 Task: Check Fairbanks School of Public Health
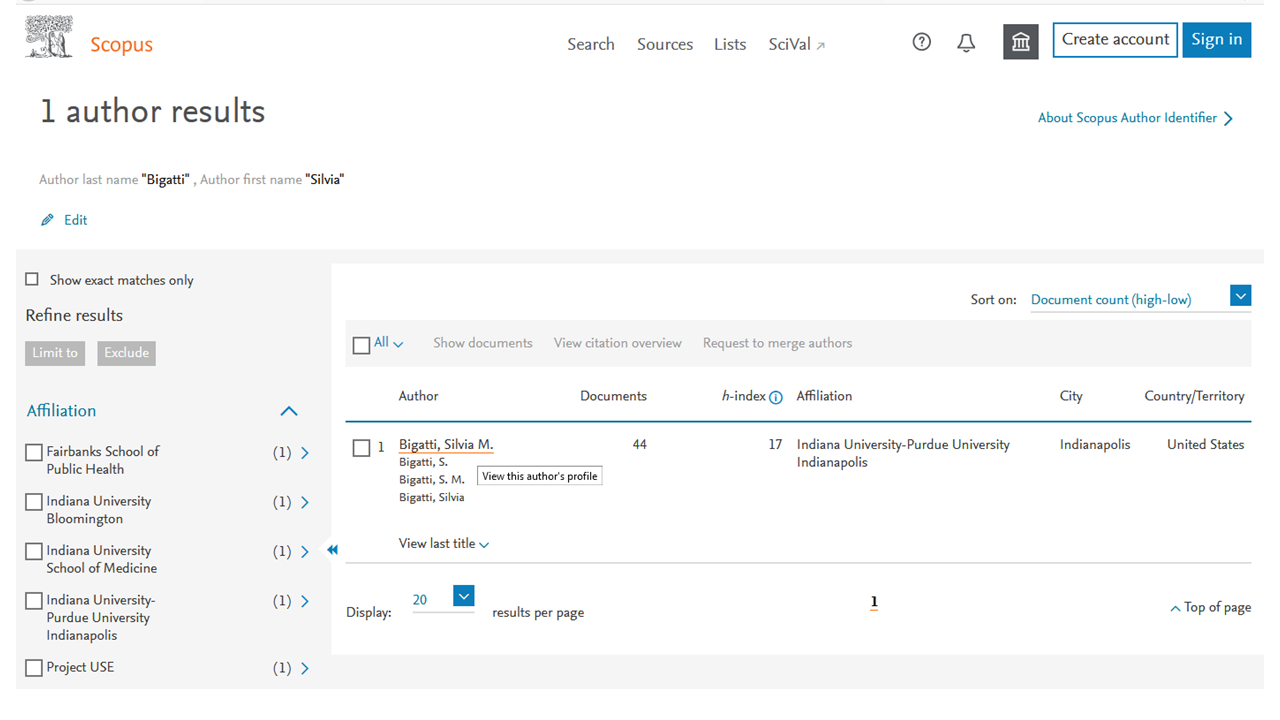(34, 453)
